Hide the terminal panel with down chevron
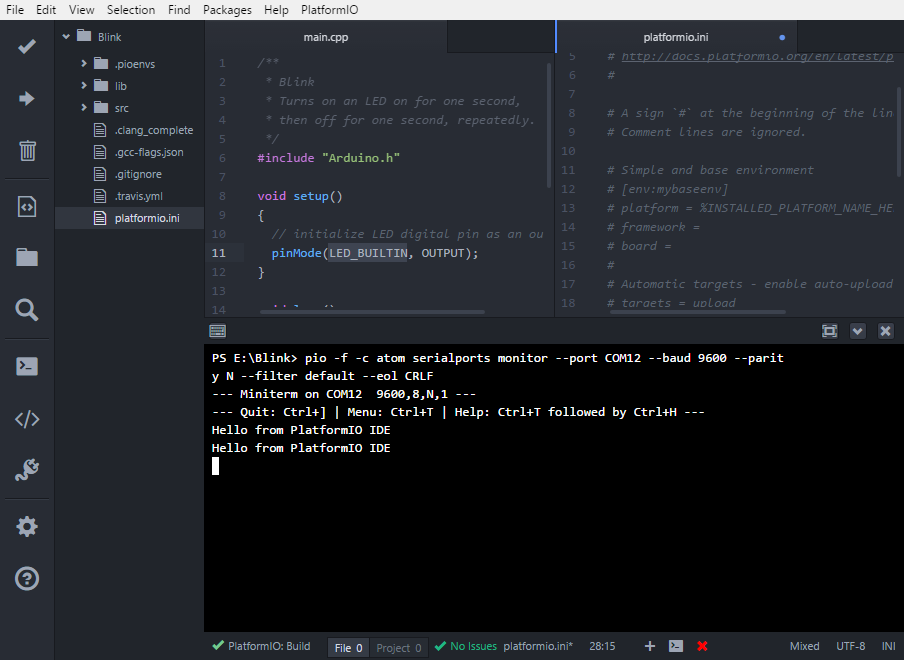The image size is (904, 660). pos(858,331)
